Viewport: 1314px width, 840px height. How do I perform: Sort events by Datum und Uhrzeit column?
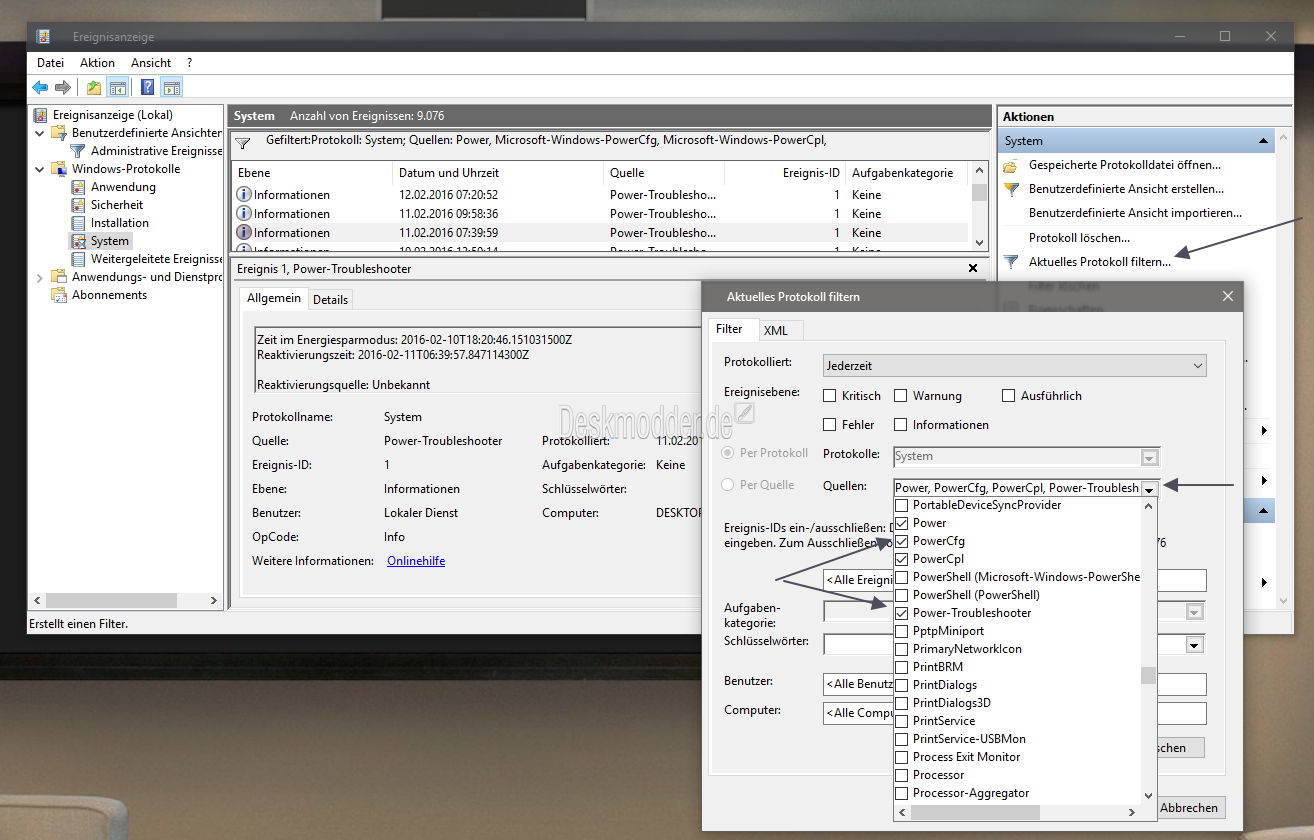[x=497, y=173]
